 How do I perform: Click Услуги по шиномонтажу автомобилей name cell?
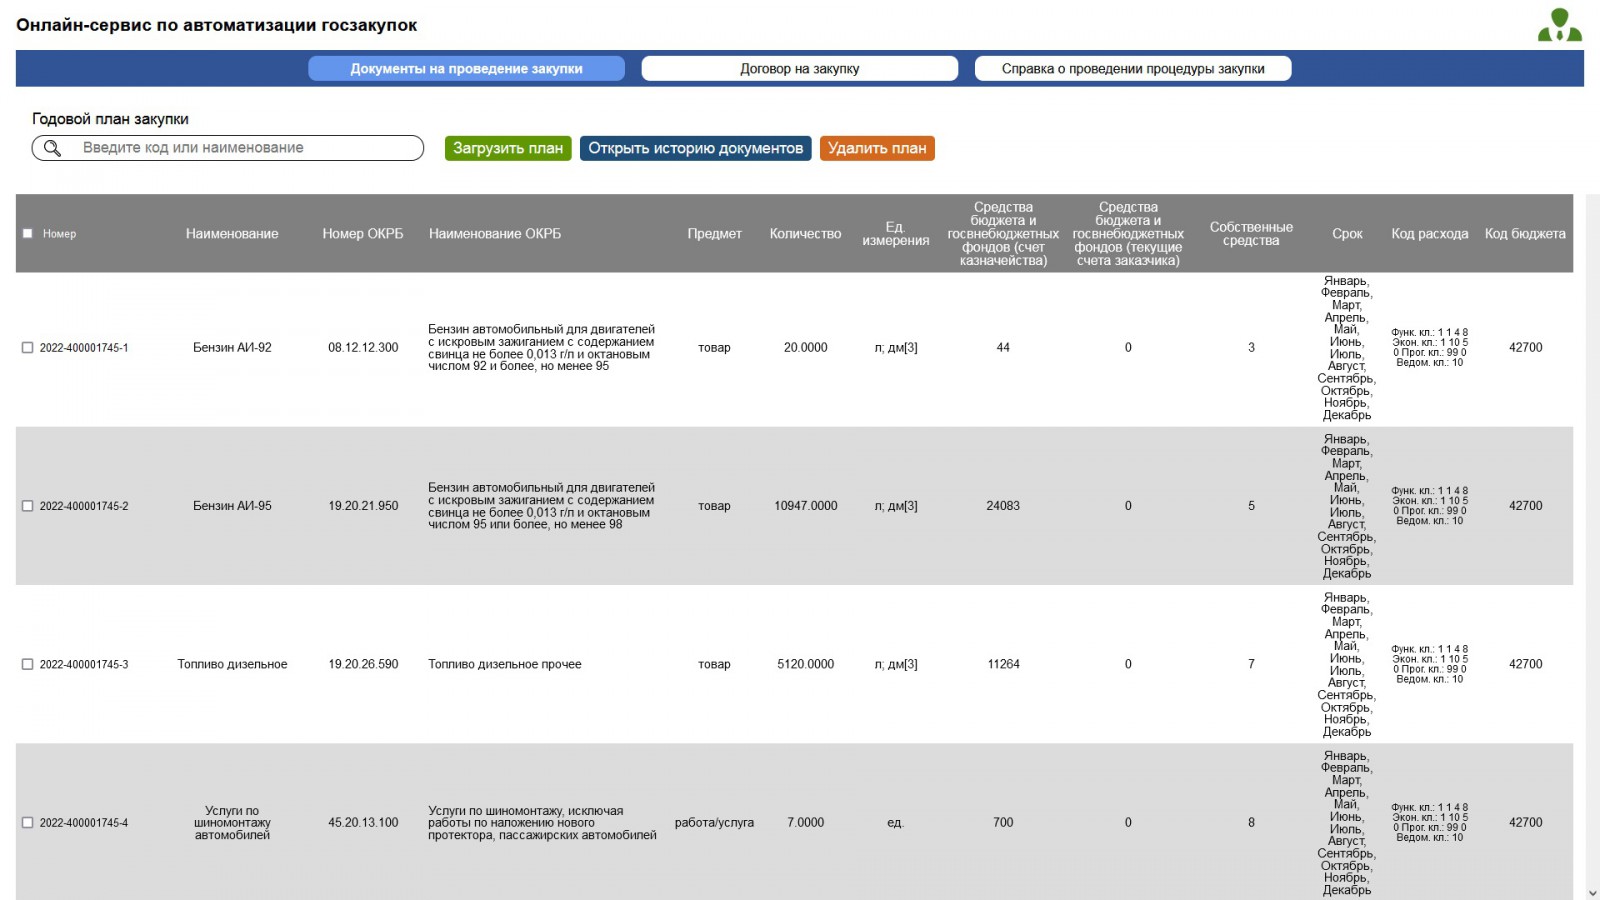coord(232,823)
